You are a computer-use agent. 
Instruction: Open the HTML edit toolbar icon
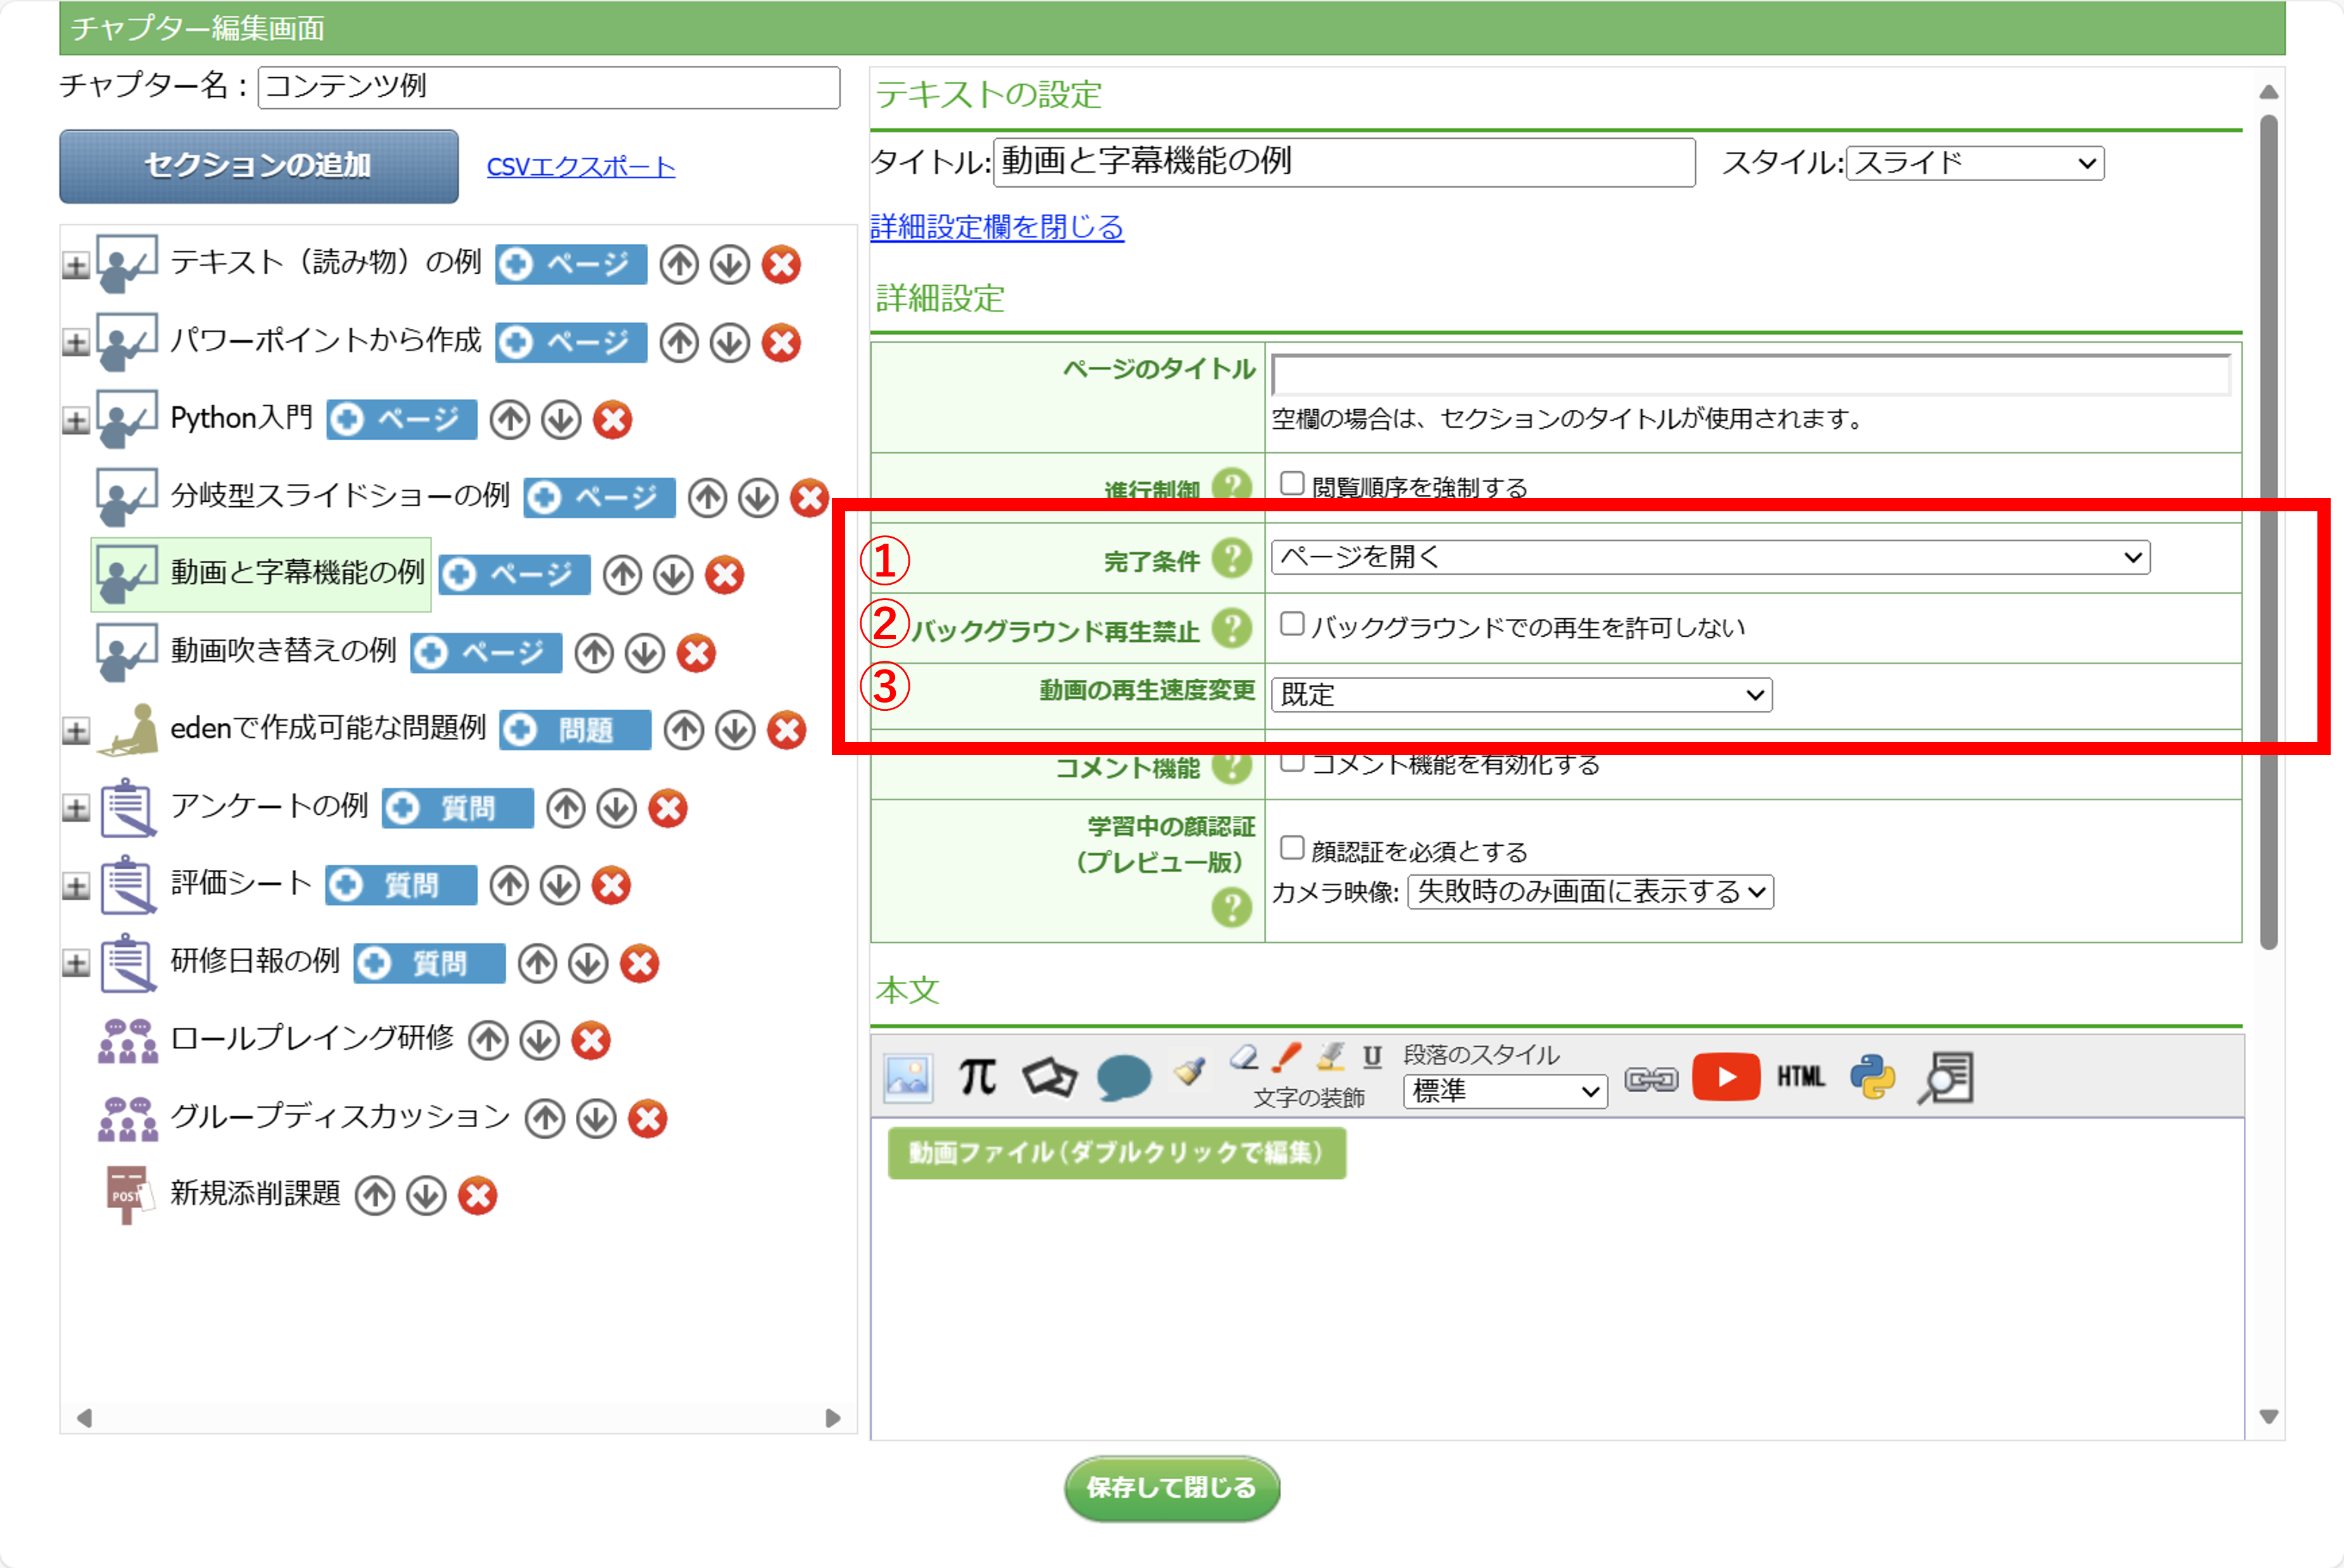1800,1077
